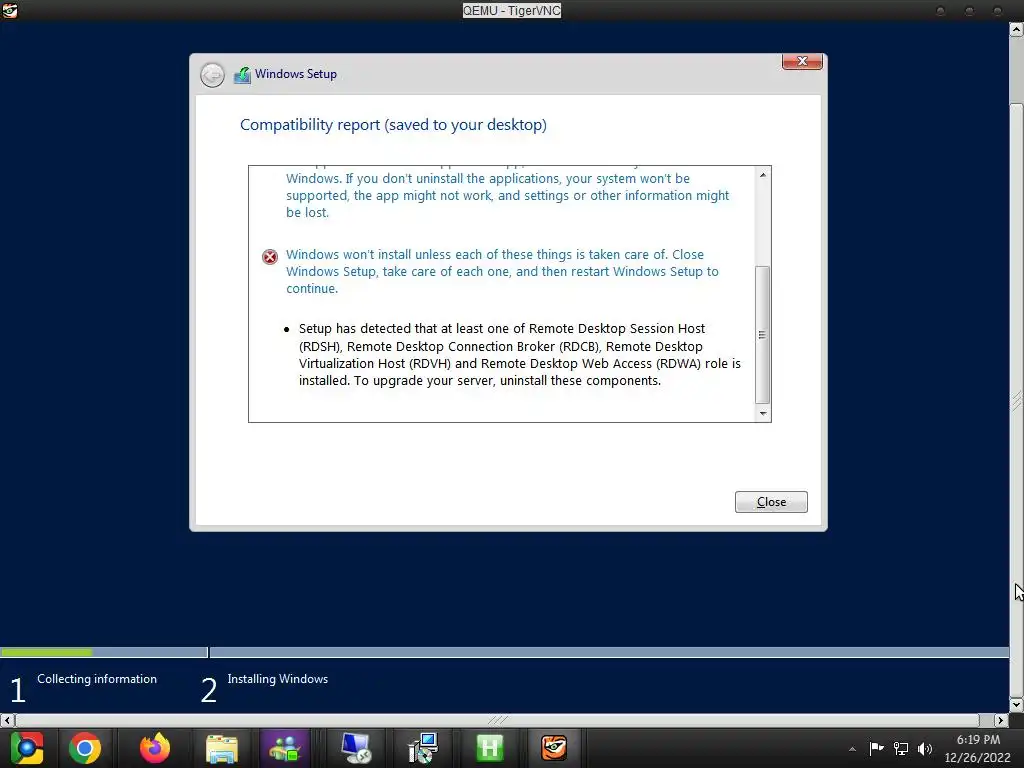Click the compatibility report scrollbar thumb

pos(762,334)
